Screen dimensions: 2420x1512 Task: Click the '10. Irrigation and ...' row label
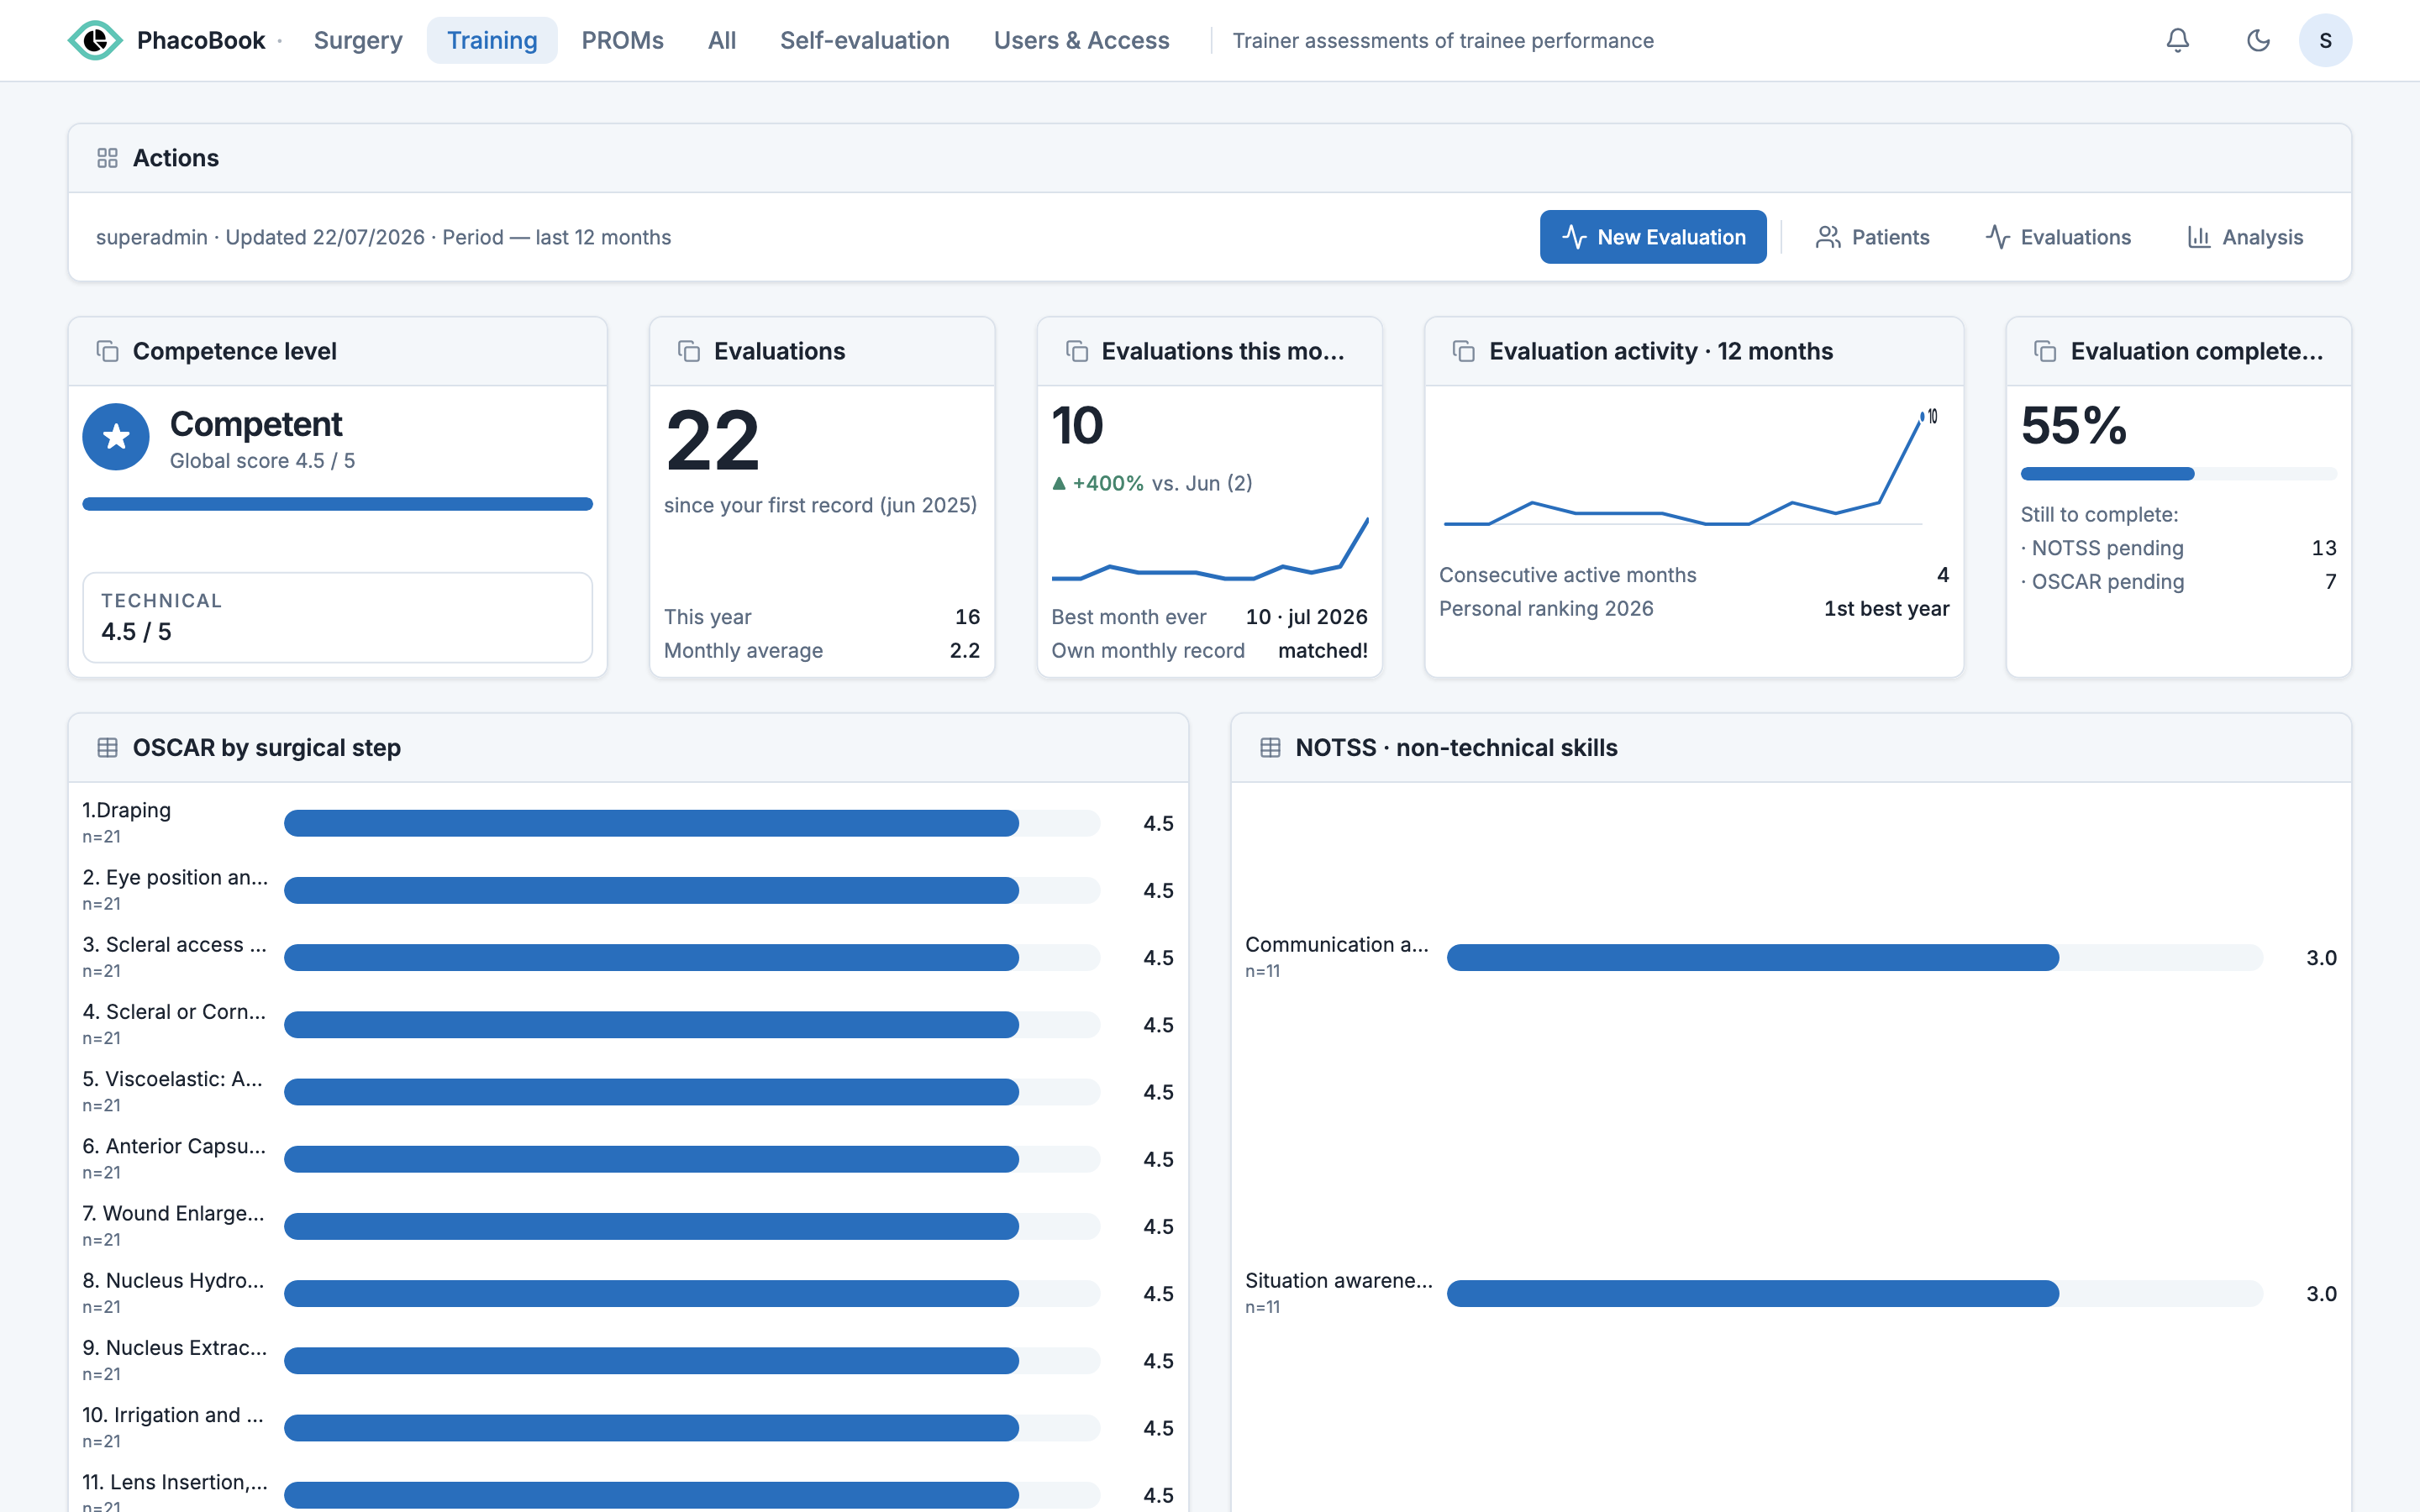(173, 1415)
